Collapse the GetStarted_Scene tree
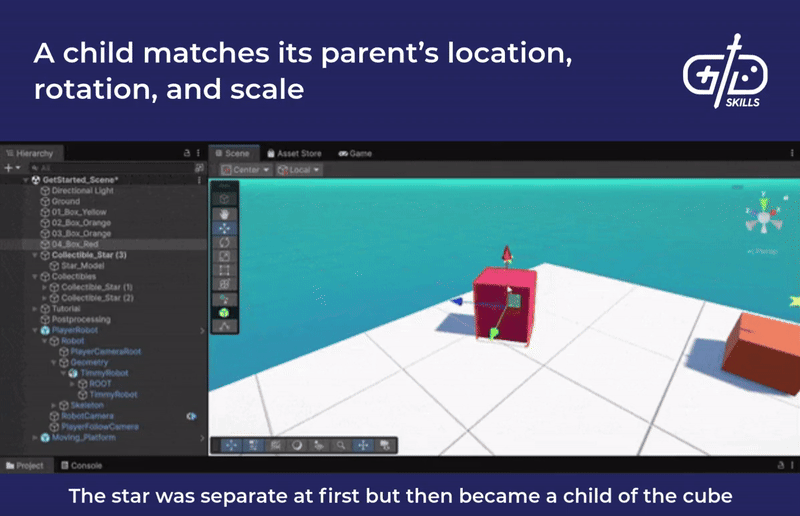 [x=26, y=180]
